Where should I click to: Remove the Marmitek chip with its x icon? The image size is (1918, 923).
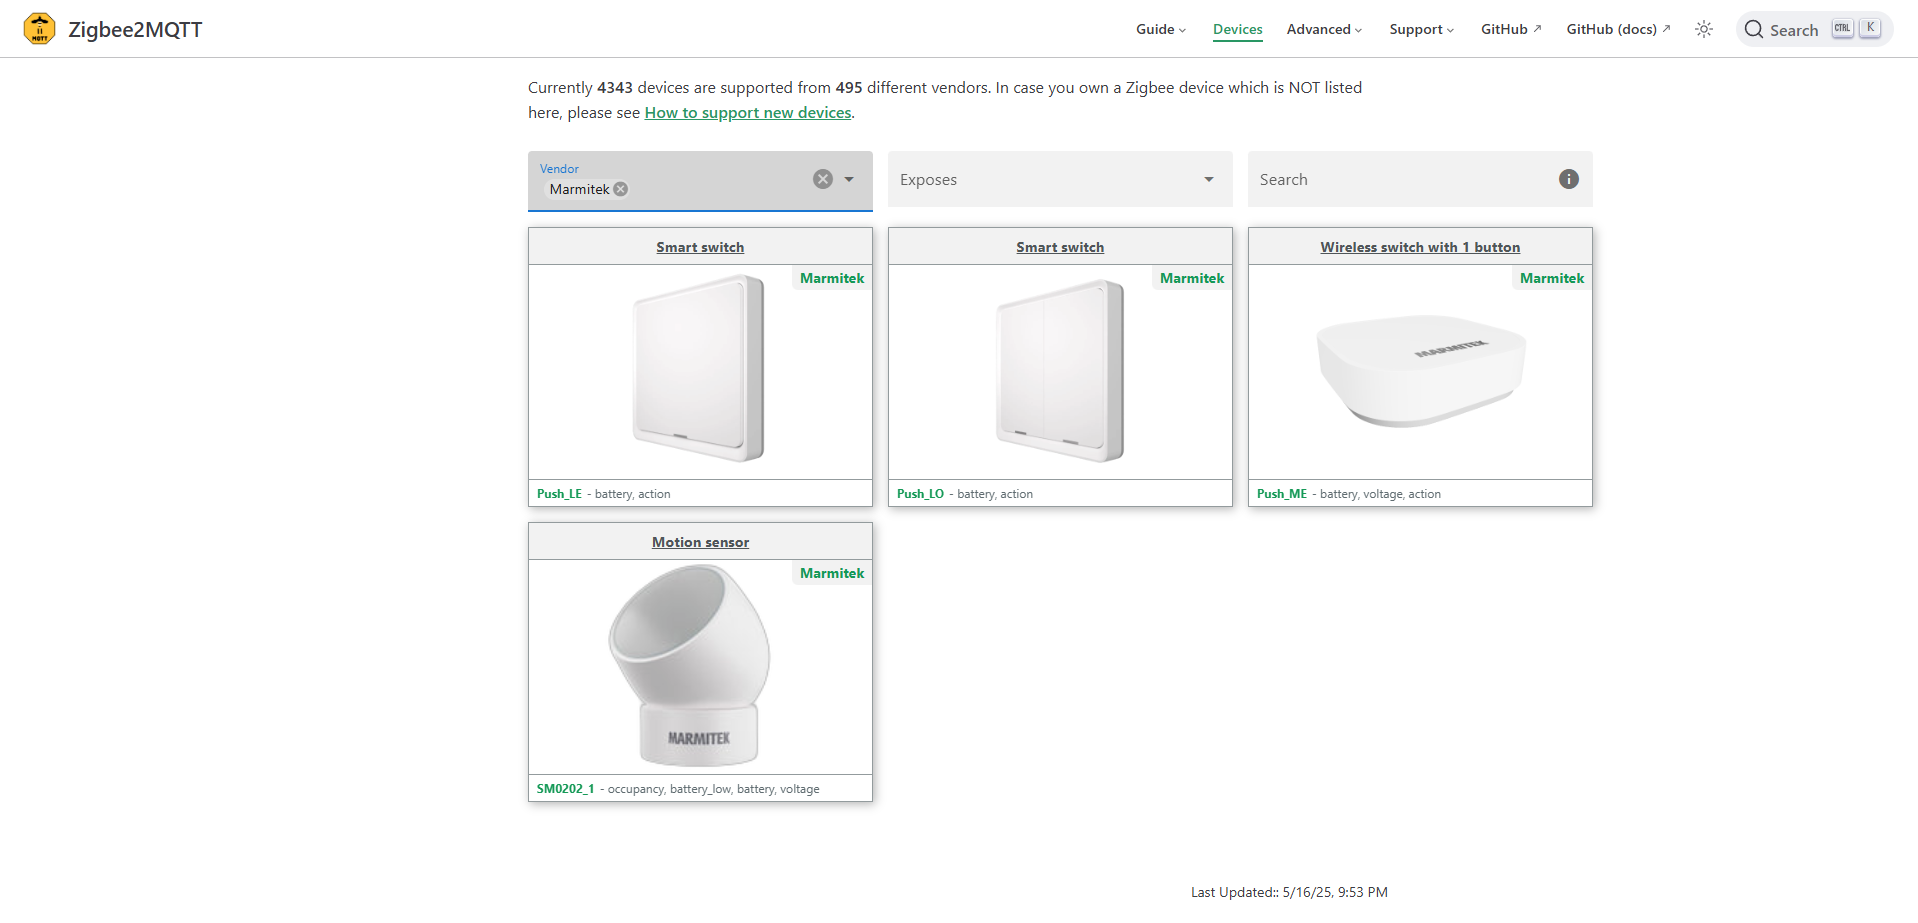click(x=621, y=189)
